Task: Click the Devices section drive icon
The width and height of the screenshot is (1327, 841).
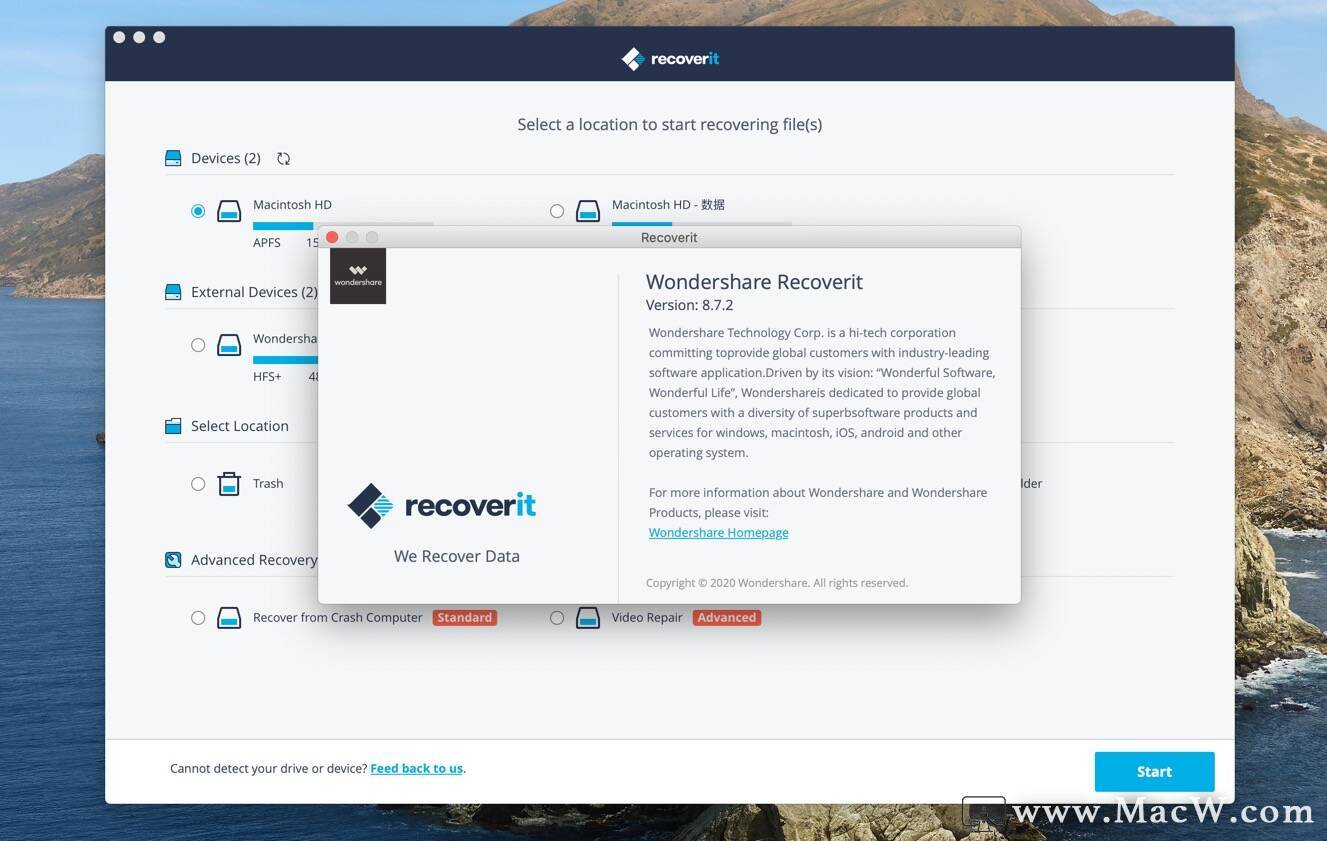Action: click(x=173, y=158)
